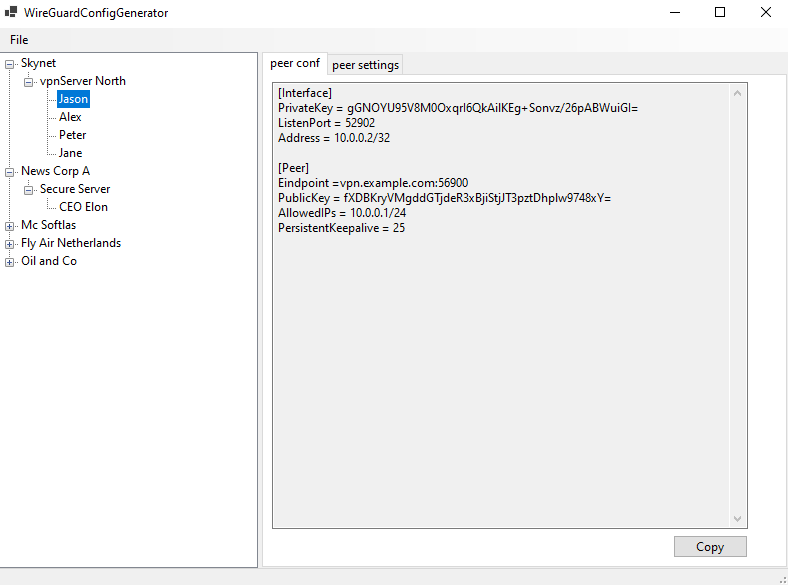Click the PrivateKey line in config
The image size is (788, 585).
(x=458, y=108)
